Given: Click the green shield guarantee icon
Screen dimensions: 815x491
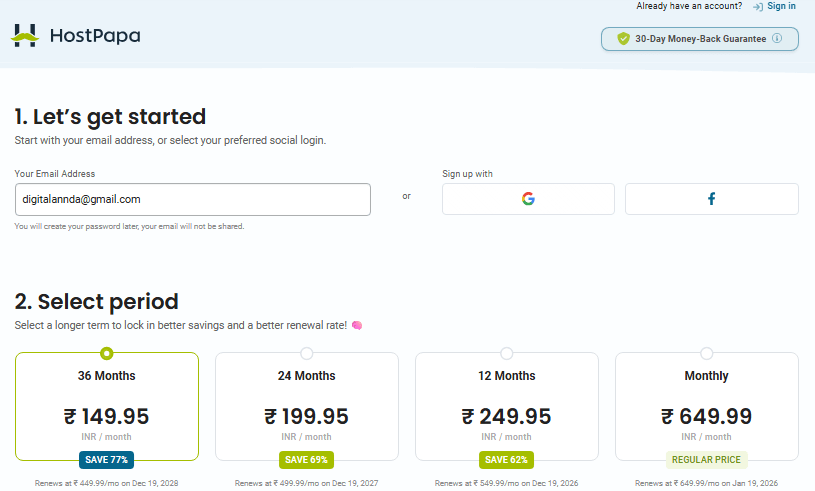Looking at the screenshot, I should pos(623,39).
